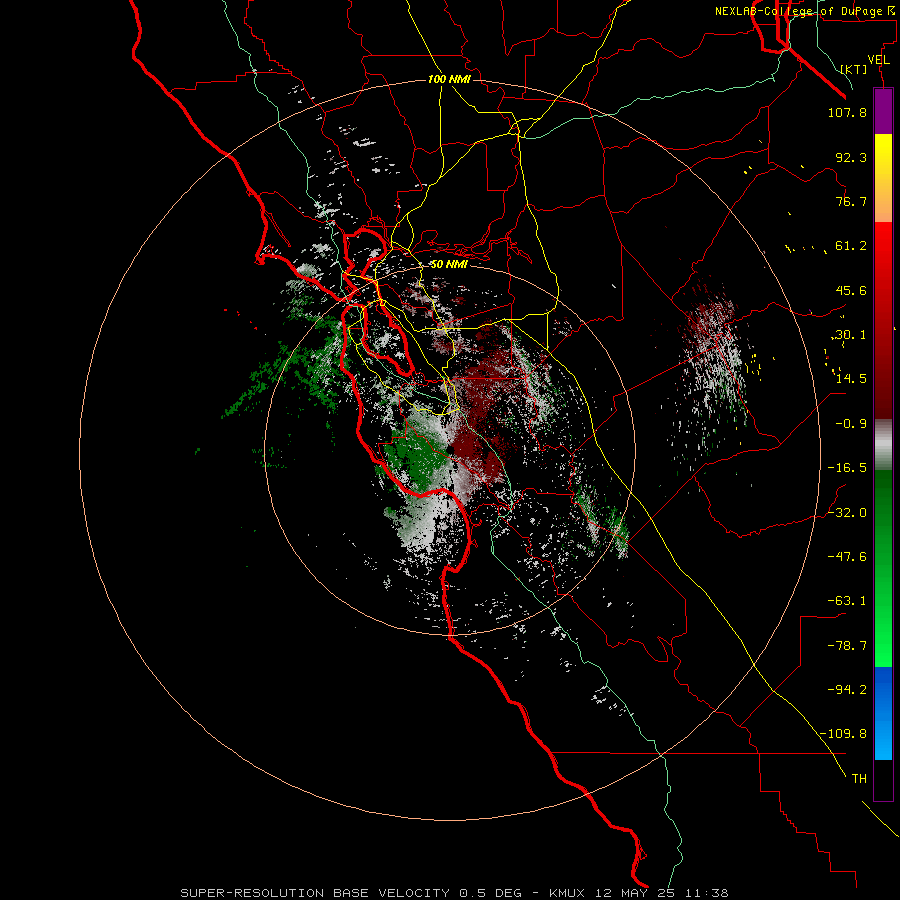Click the -78.7 scale value

pos(847,646)
